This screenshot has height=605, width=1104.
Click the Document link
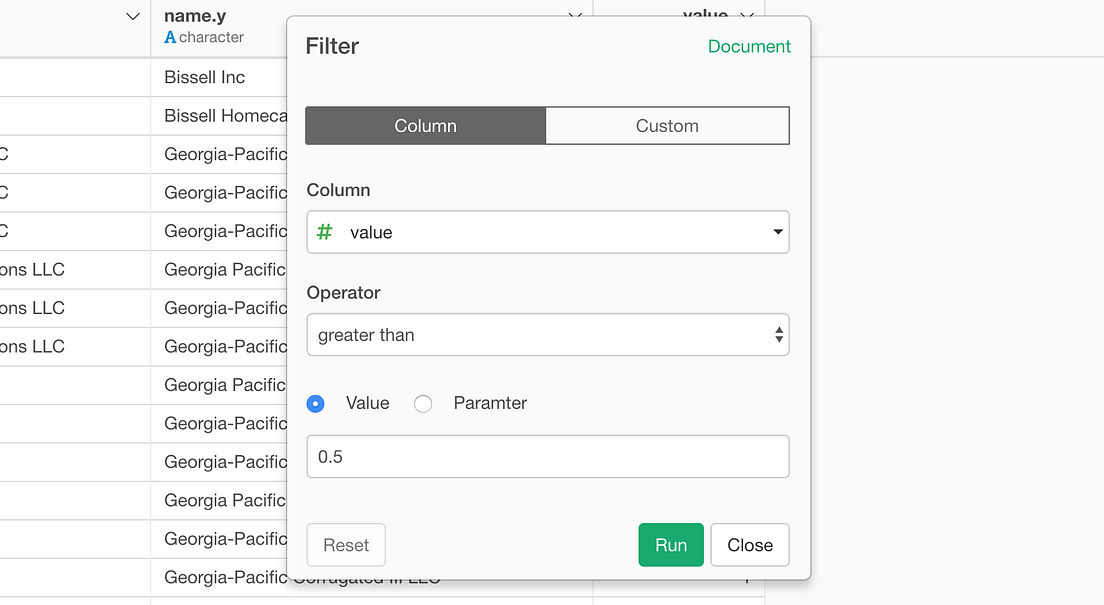tap(749, 46)
